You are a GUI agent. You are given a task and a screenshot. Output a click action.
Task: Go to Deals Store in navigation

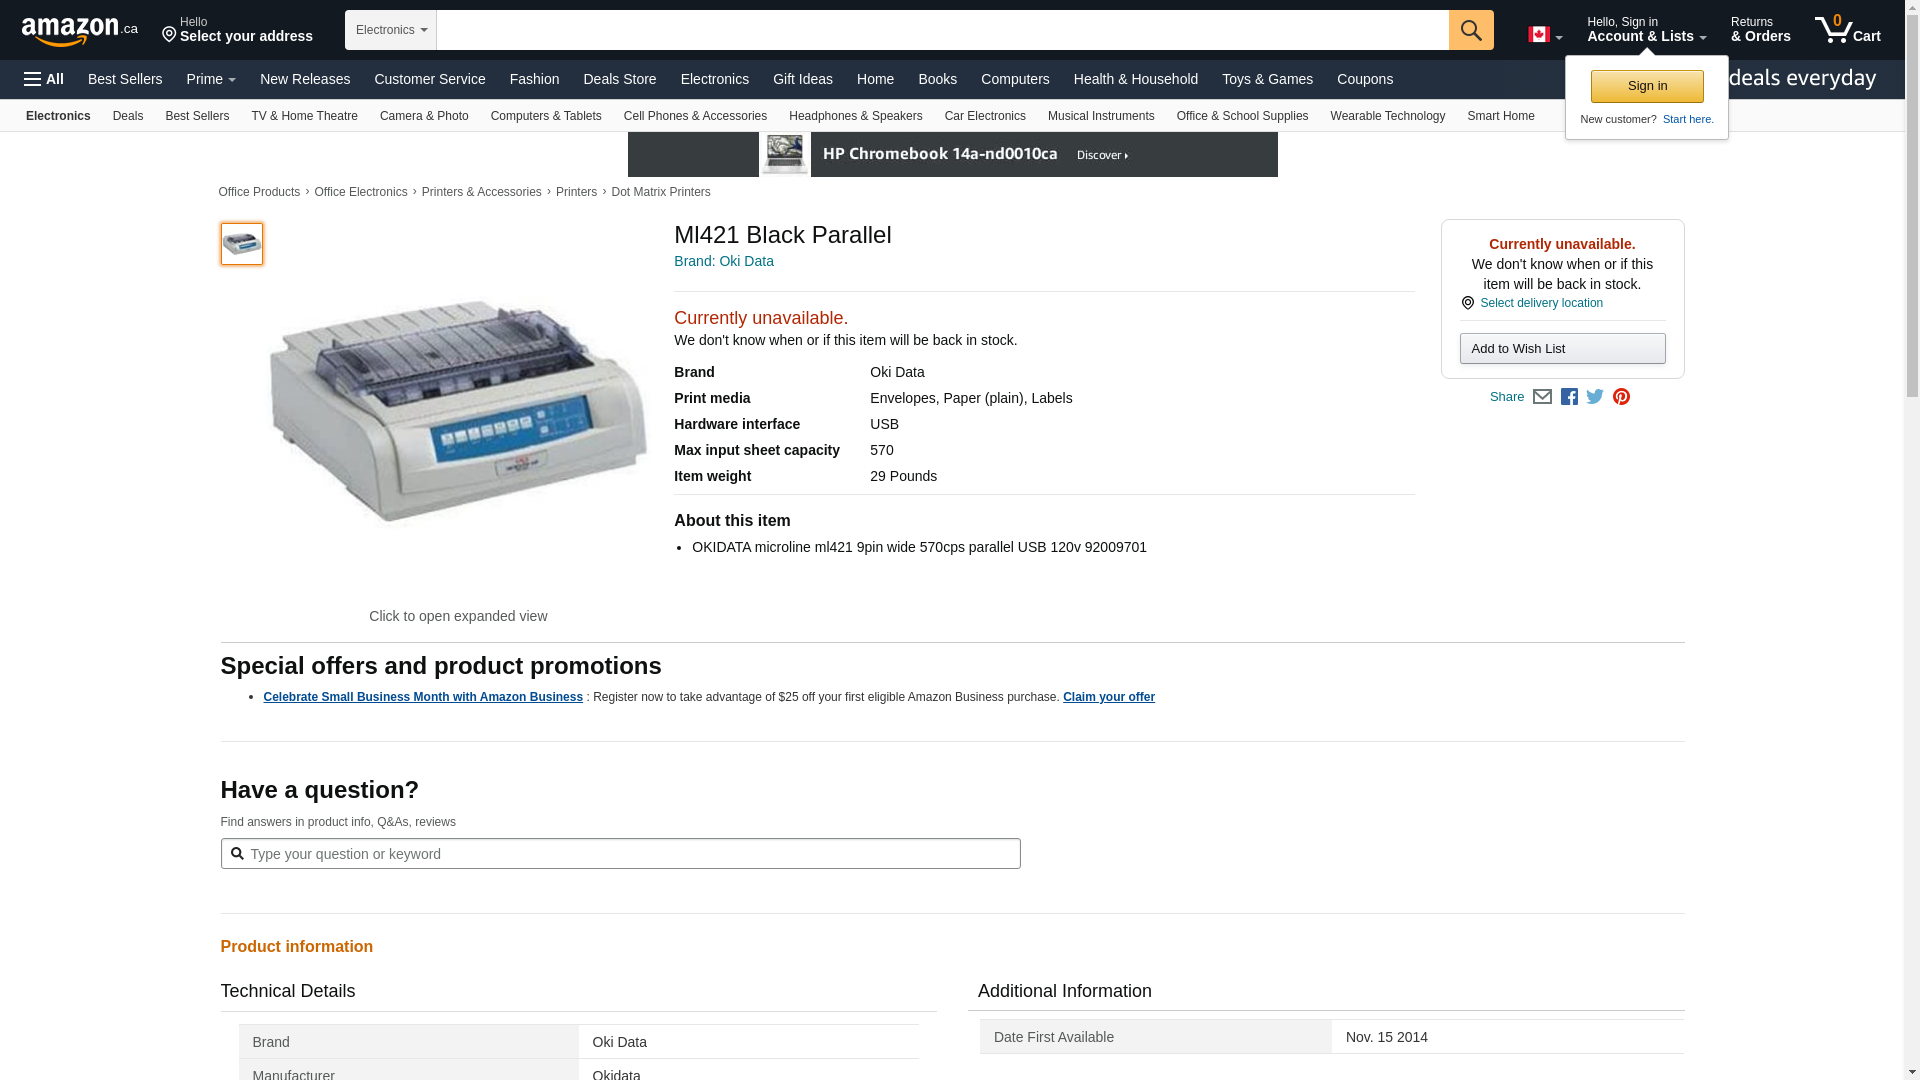point(619,79)
